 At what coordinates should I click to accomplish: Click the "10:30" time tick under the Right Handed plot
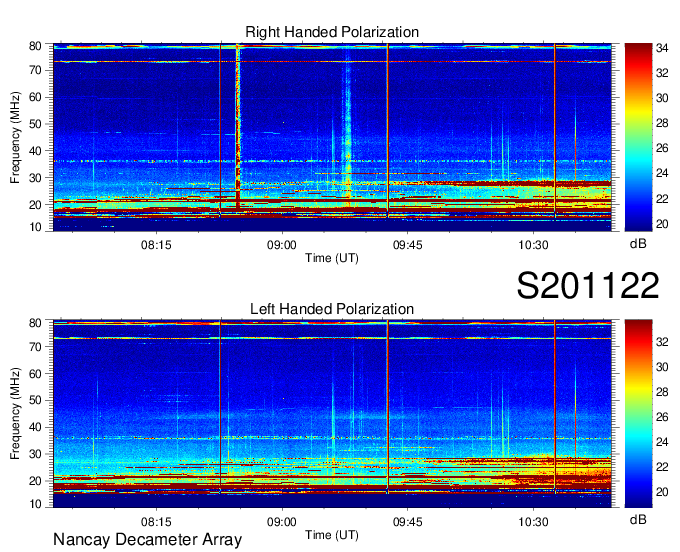533,245
